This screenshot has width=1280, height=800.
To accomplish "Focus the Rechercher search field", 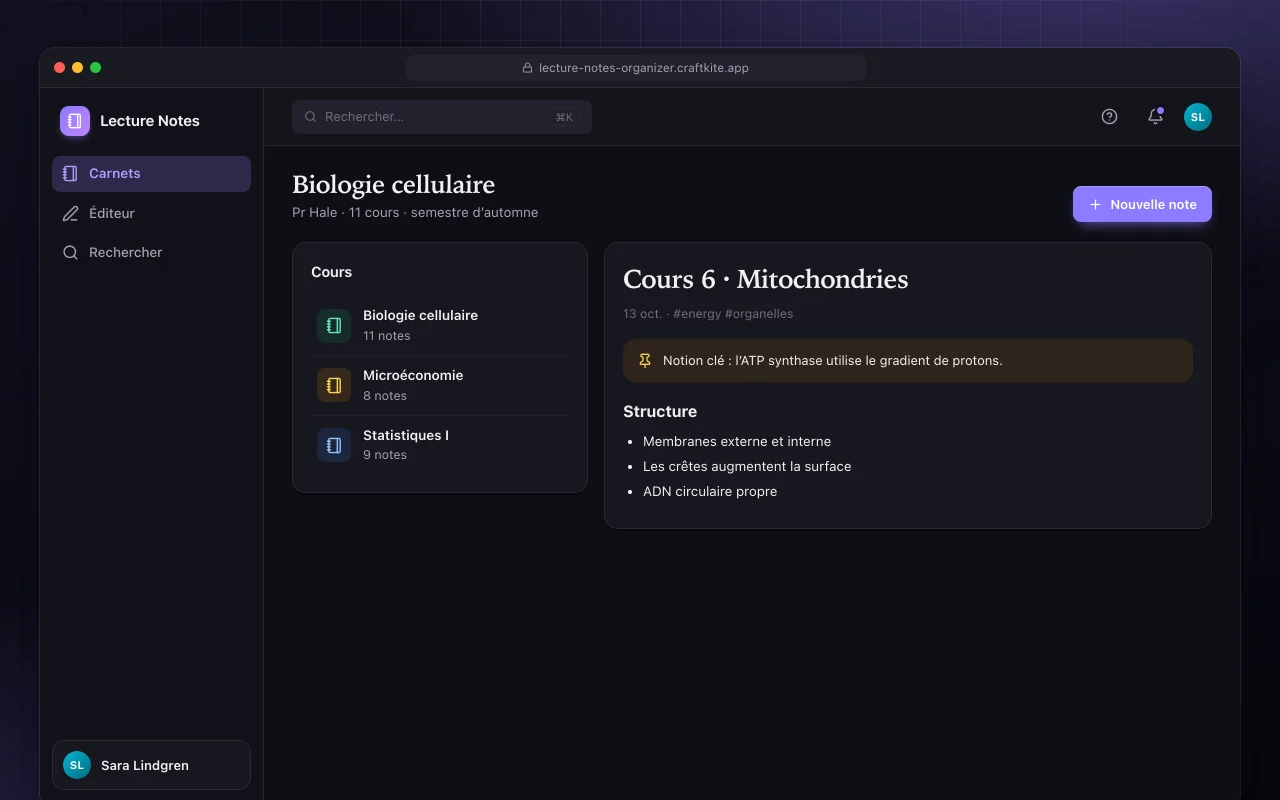I will (442, 117).
